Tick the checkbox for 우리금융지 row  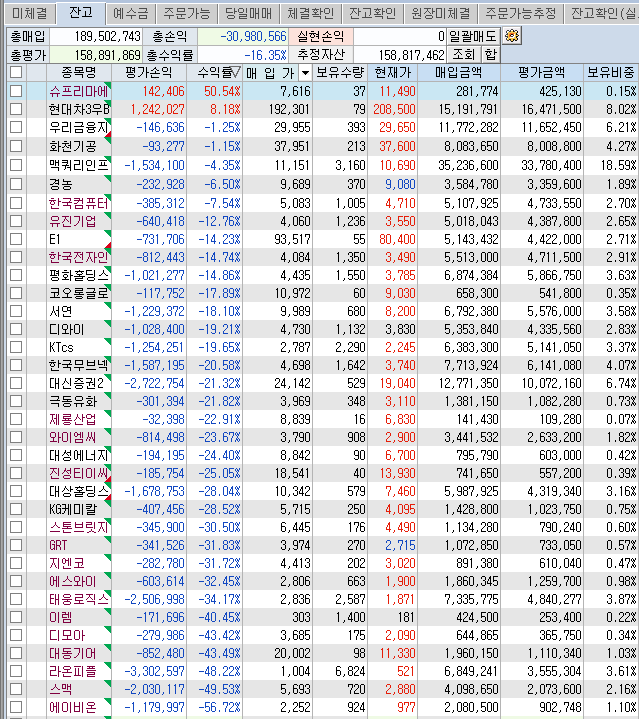pyautogui.click(x=16, y=127)
